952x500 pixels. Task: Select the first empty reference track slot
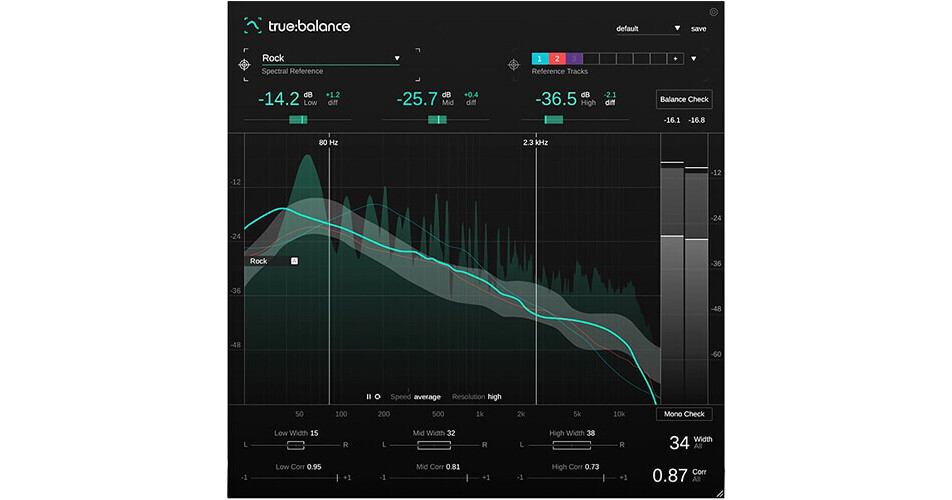591,59
